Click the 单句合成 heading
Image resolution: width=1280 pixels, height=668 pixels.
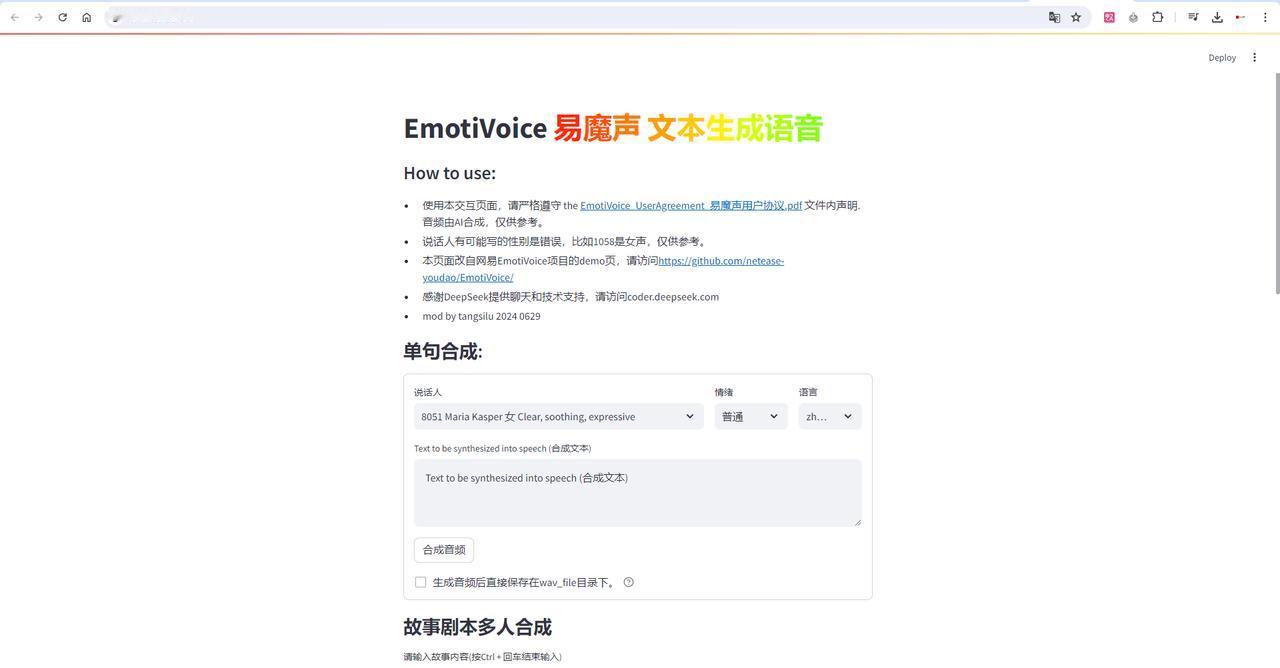coord(443,351)
